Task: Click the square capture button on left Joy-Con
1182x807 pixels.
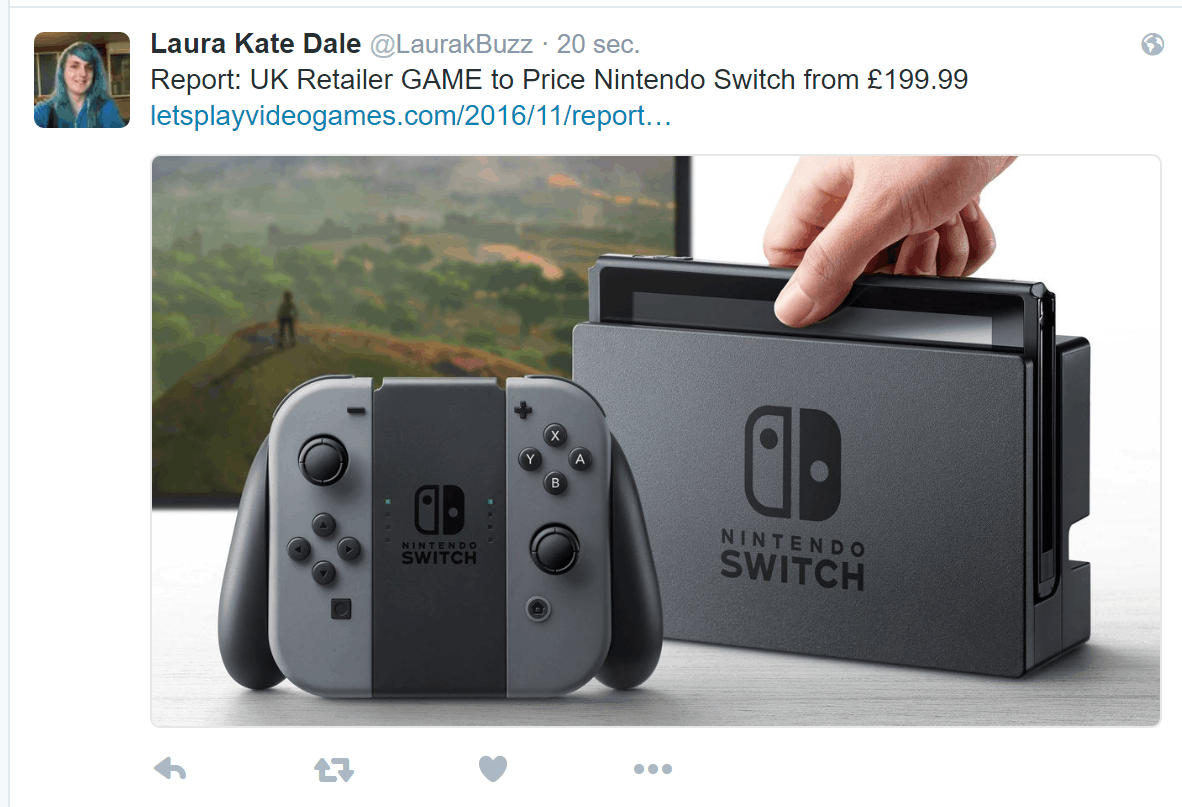Action: (341, 608)
